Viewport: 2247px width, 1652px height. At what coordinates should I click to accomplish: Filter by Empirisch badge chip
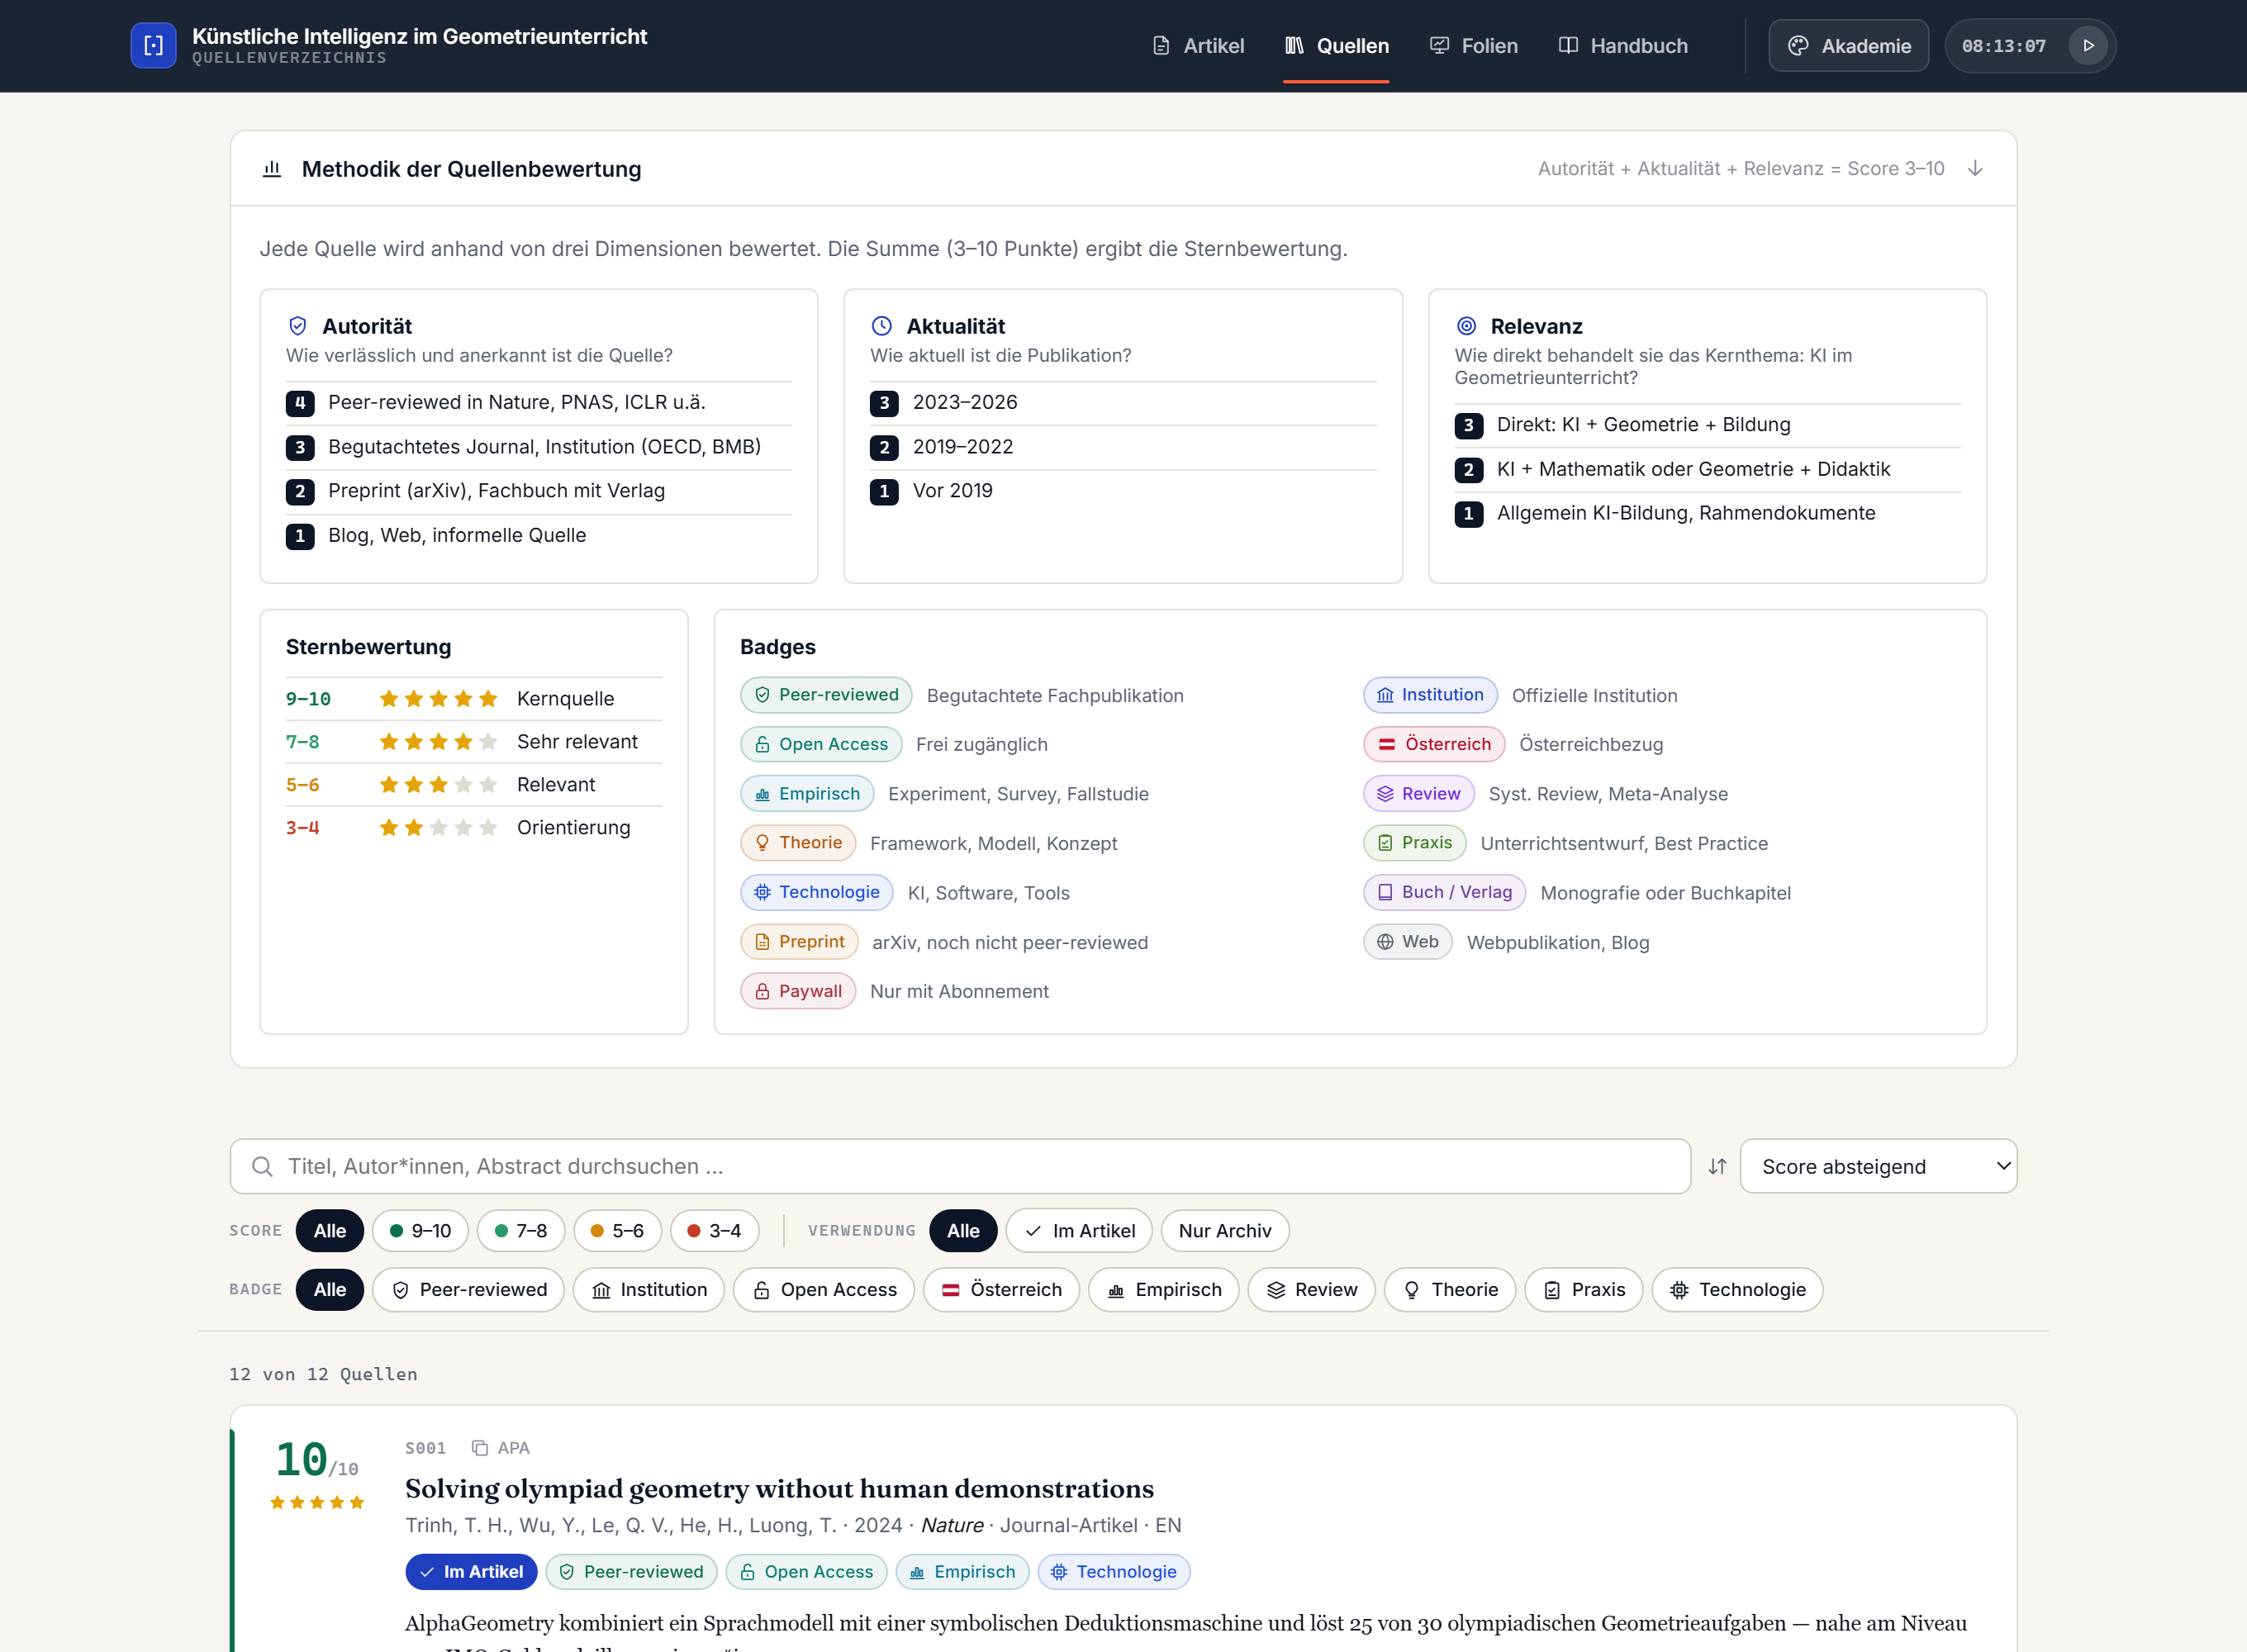[x=1164, y=1290]
